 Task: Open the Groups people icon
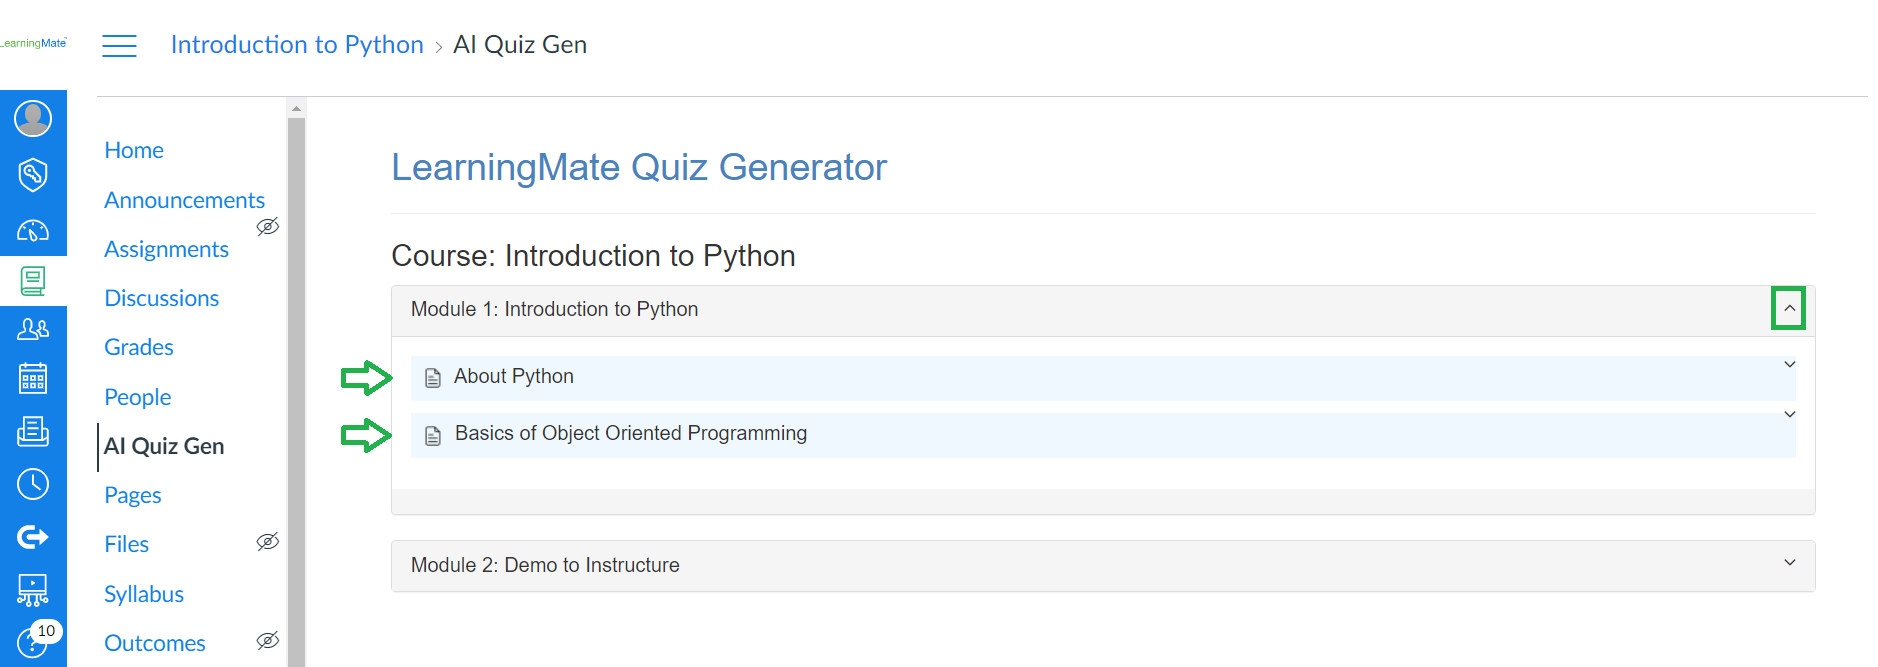33,328
